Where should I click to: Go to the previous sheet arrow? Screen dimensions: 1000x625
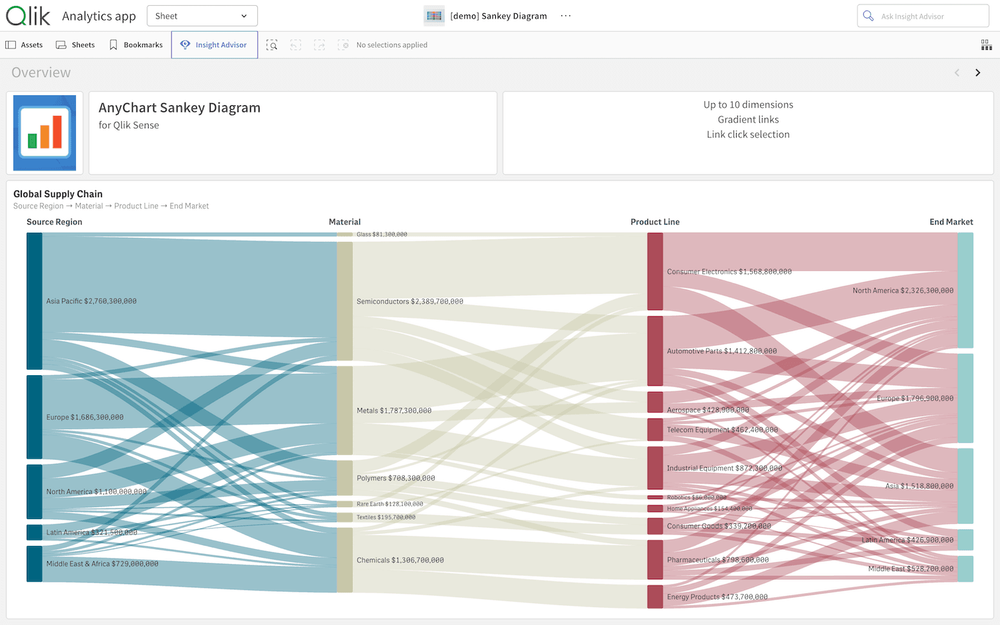coord(957,73)
